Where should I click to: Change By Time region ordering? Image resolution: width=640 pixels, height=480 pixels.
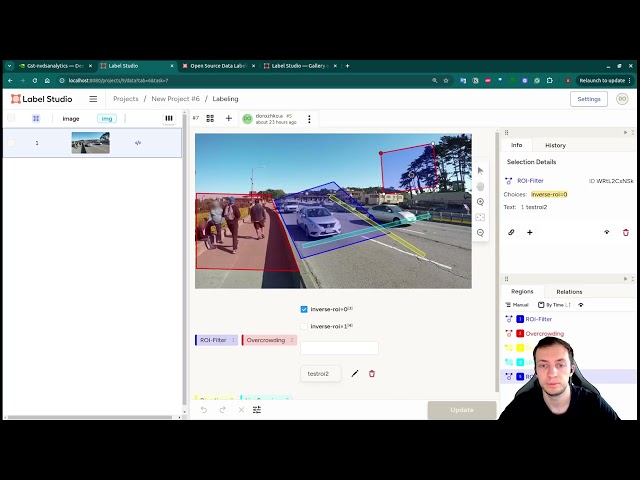pyautogui.click(x=554, y=305)
